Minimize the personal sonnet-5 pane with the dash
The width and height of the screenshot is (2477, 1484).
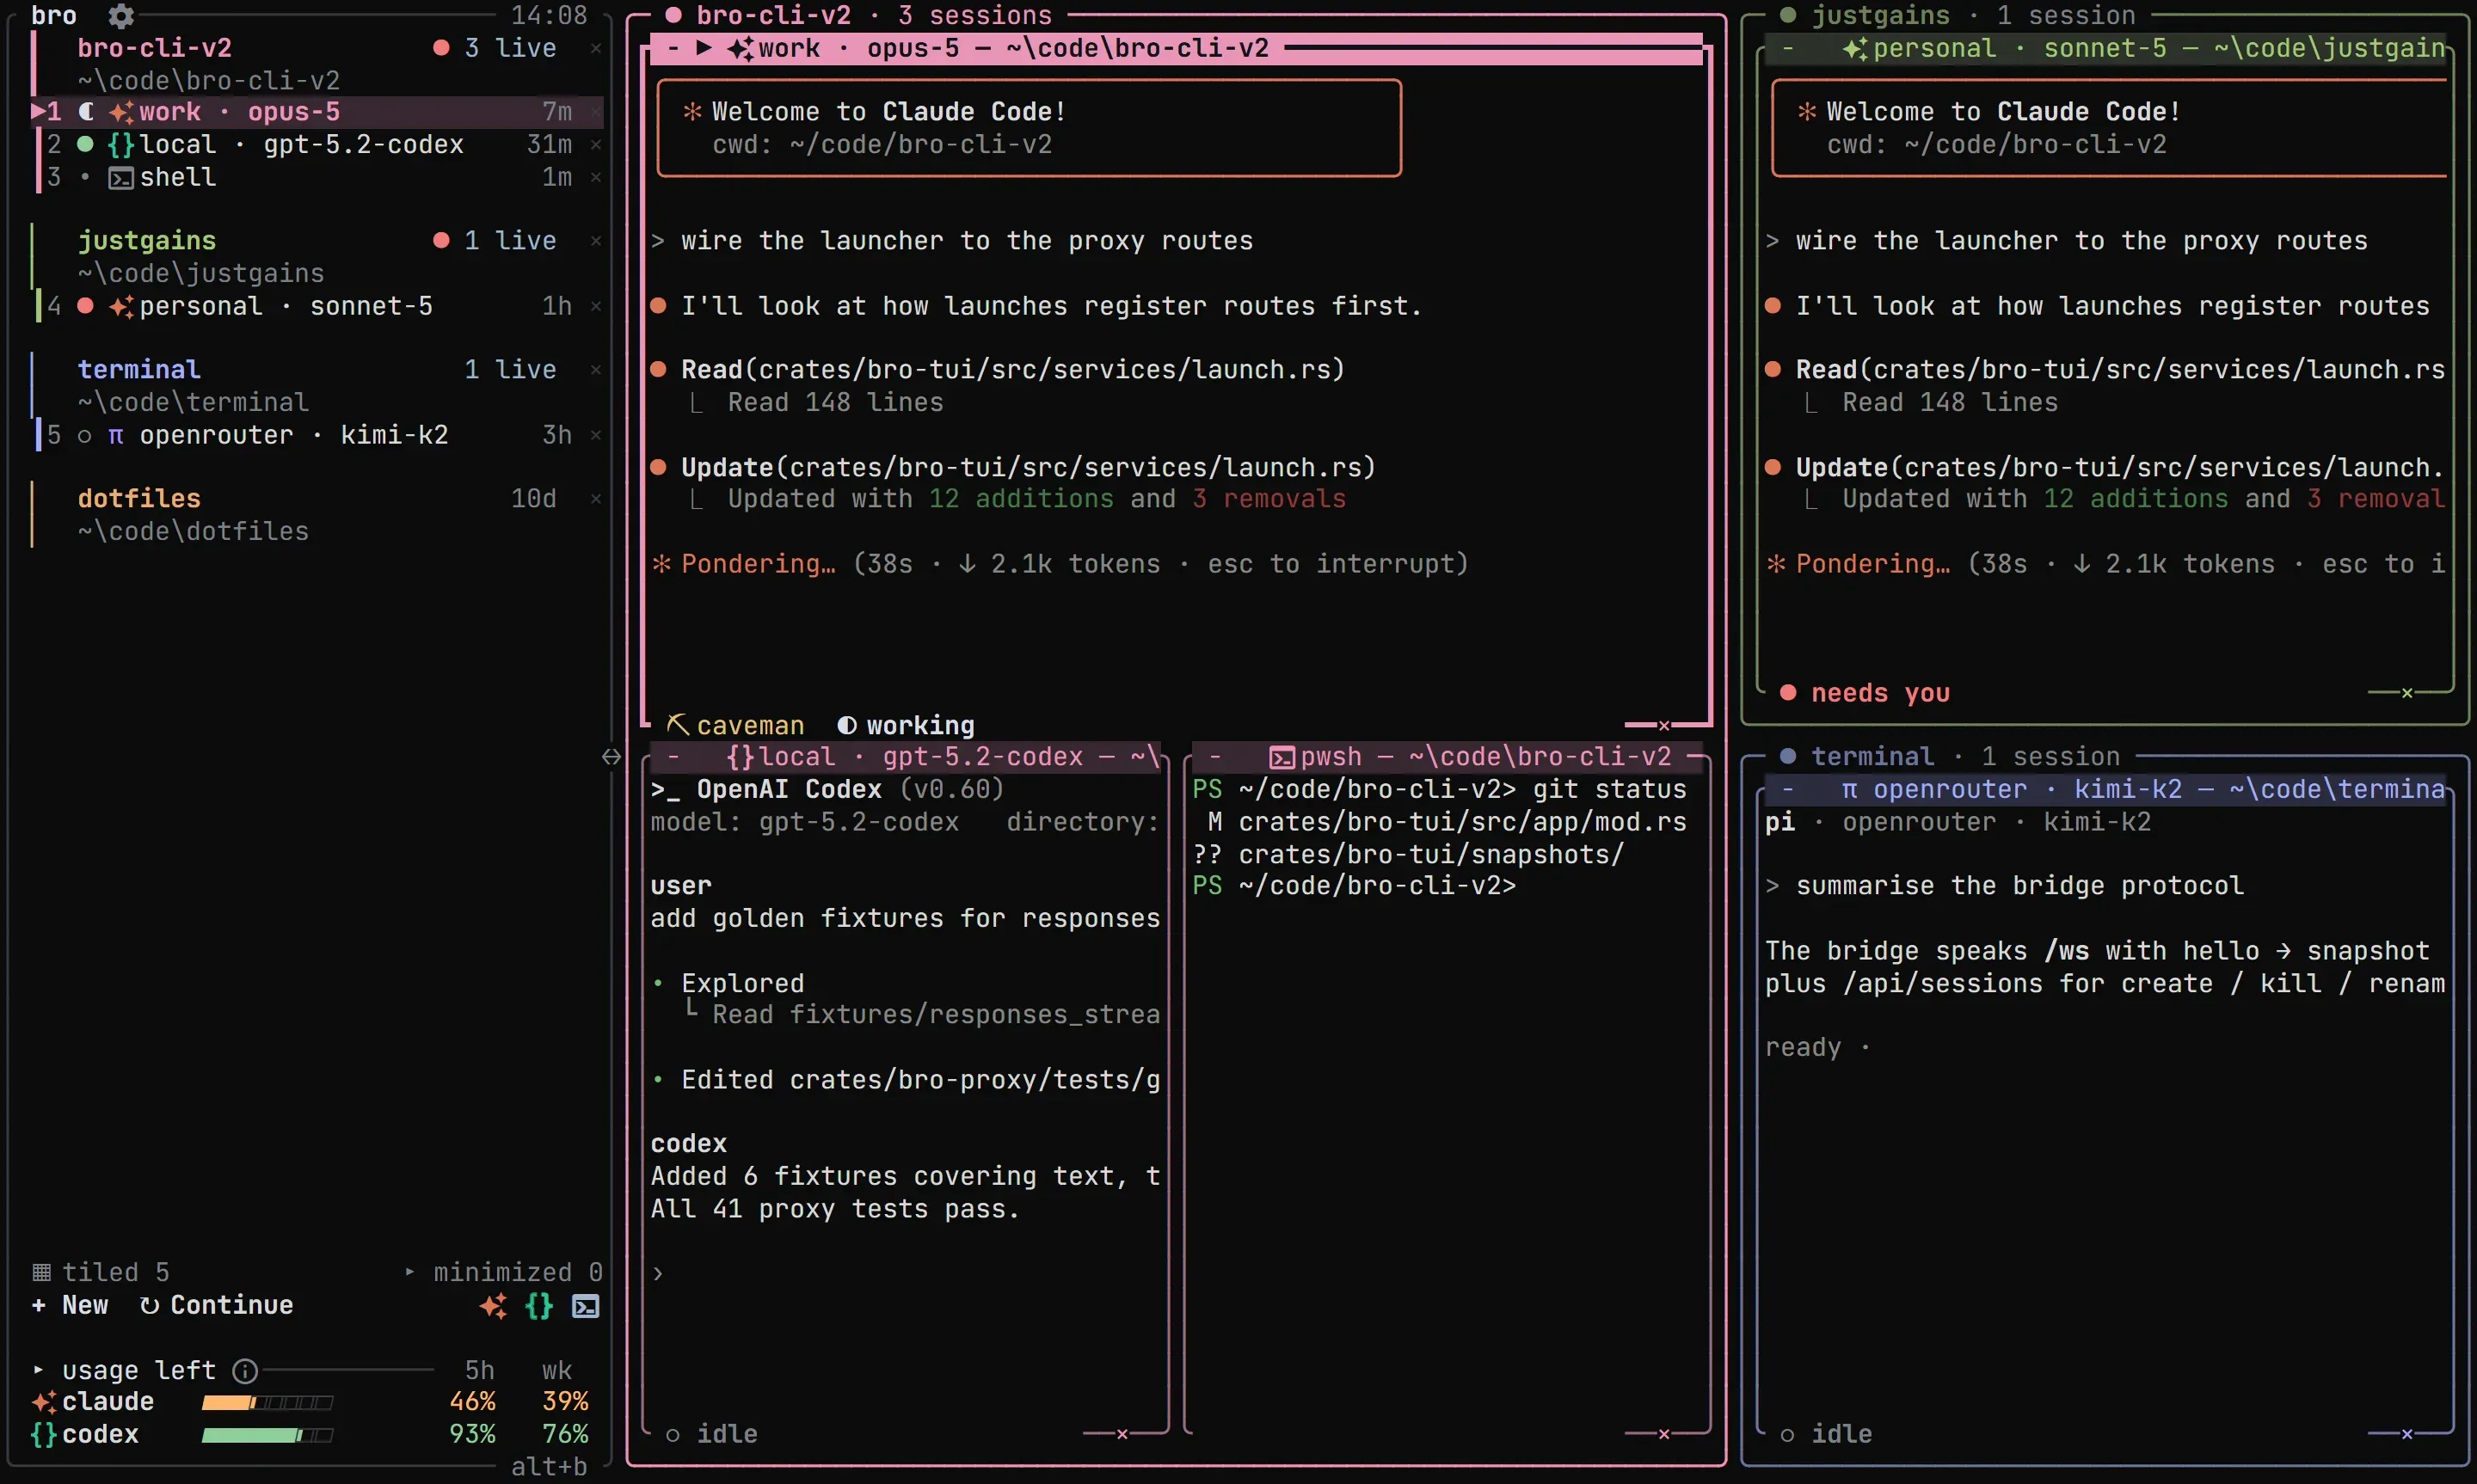1788,48
